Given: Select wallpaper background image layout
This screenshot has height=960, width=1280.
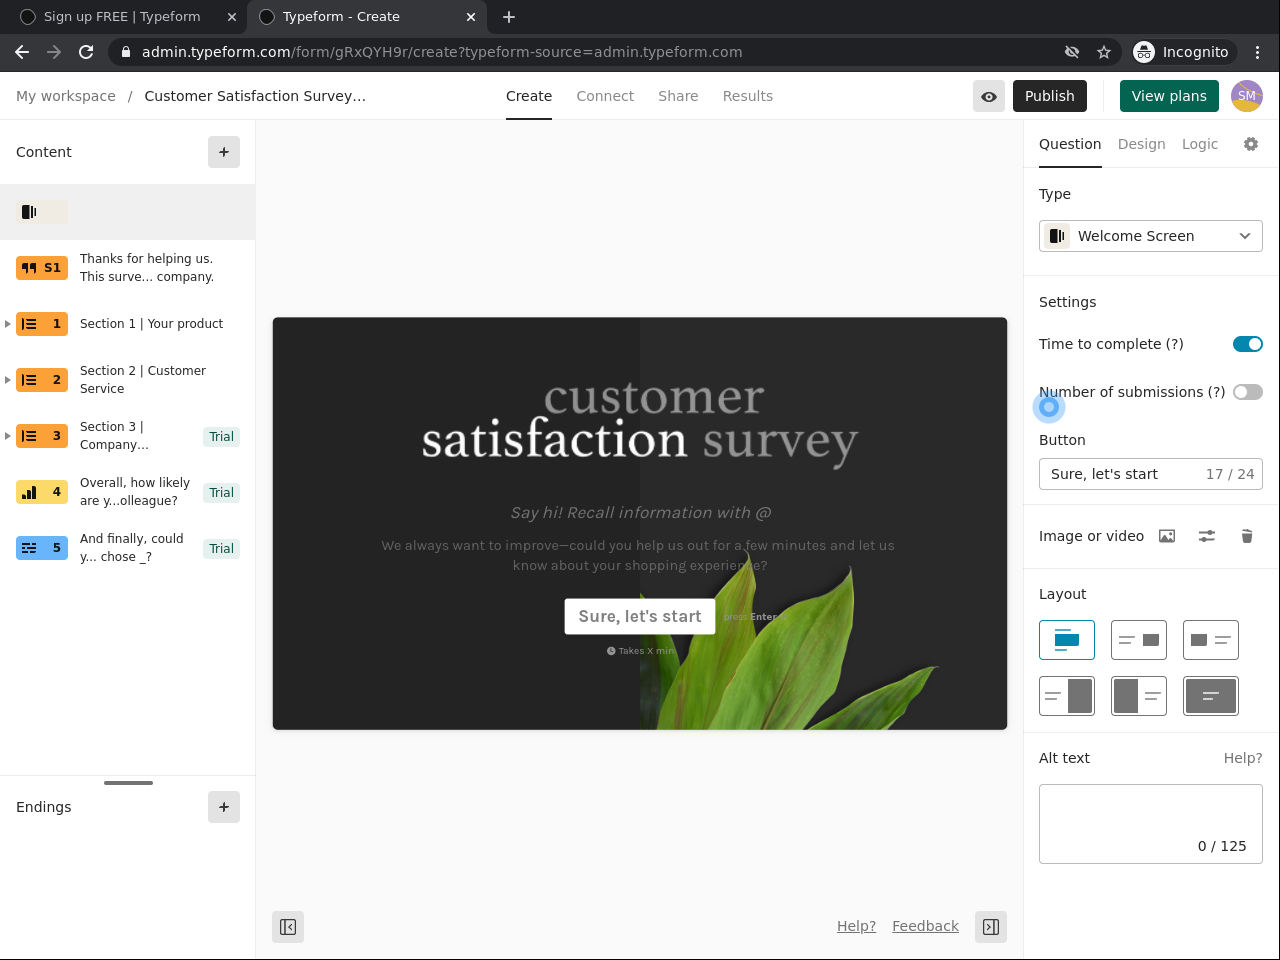Looking at the screenshot, I should (x=1211, y=696).
